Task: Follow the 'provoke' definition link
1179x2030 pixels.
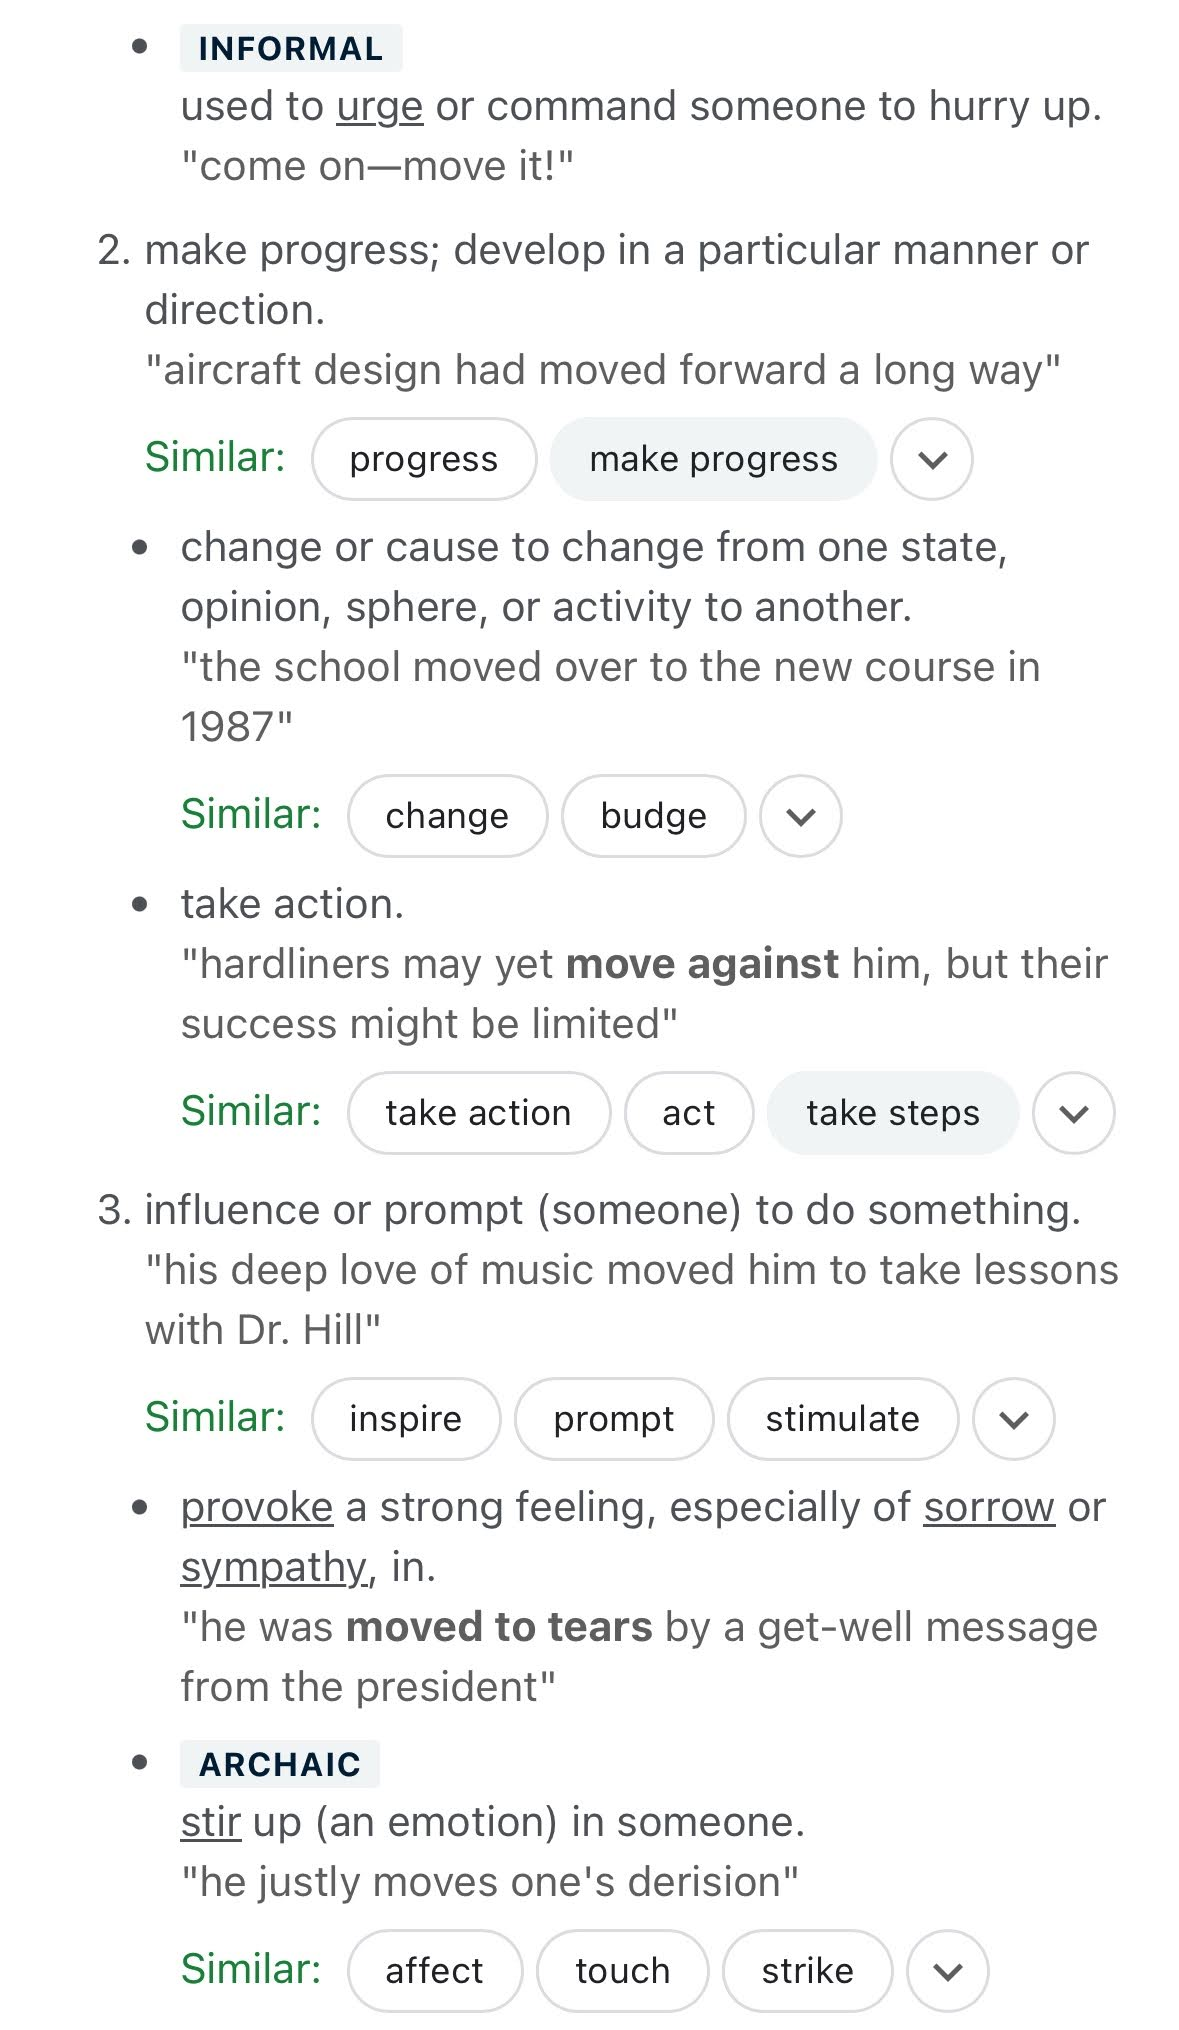Action: point(256,1507)
